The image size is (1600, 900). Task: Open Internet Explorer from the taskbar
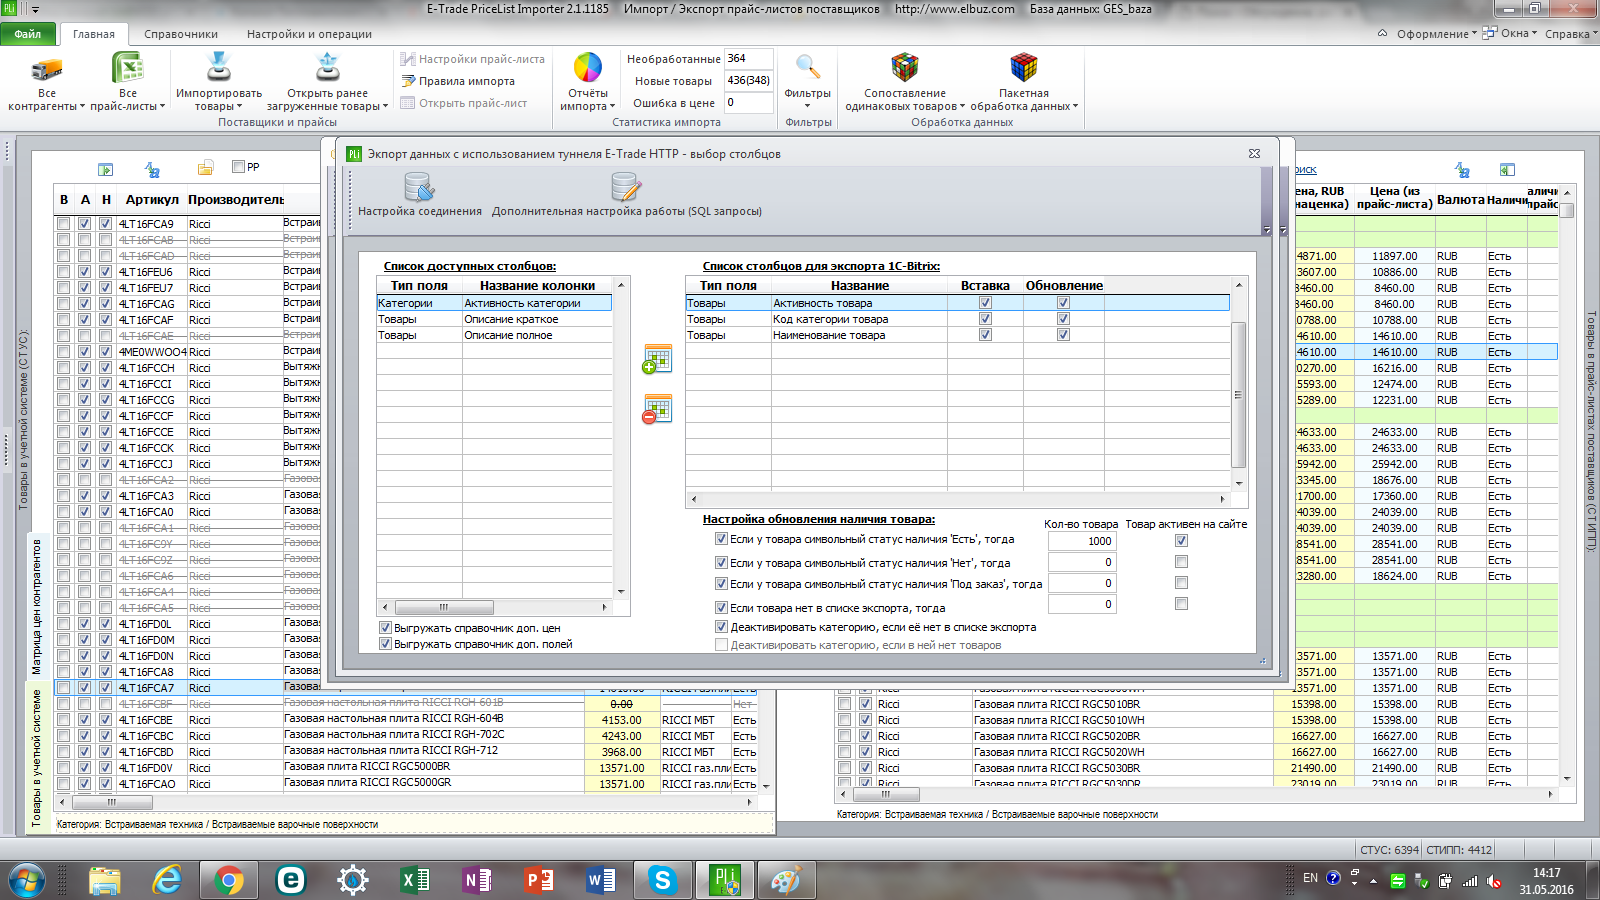(x=167, y=880)
